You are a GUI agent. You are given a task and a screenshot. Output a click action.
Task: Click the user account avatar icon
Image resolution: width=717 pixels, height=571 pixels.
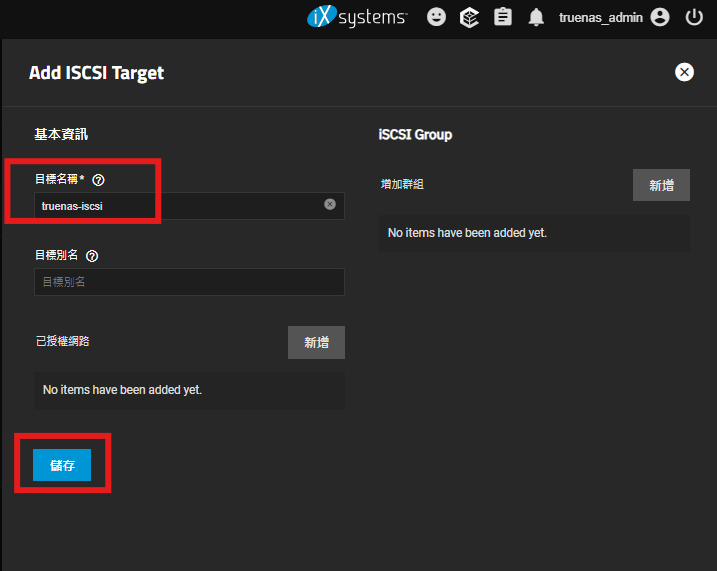[x=659, y=17]
